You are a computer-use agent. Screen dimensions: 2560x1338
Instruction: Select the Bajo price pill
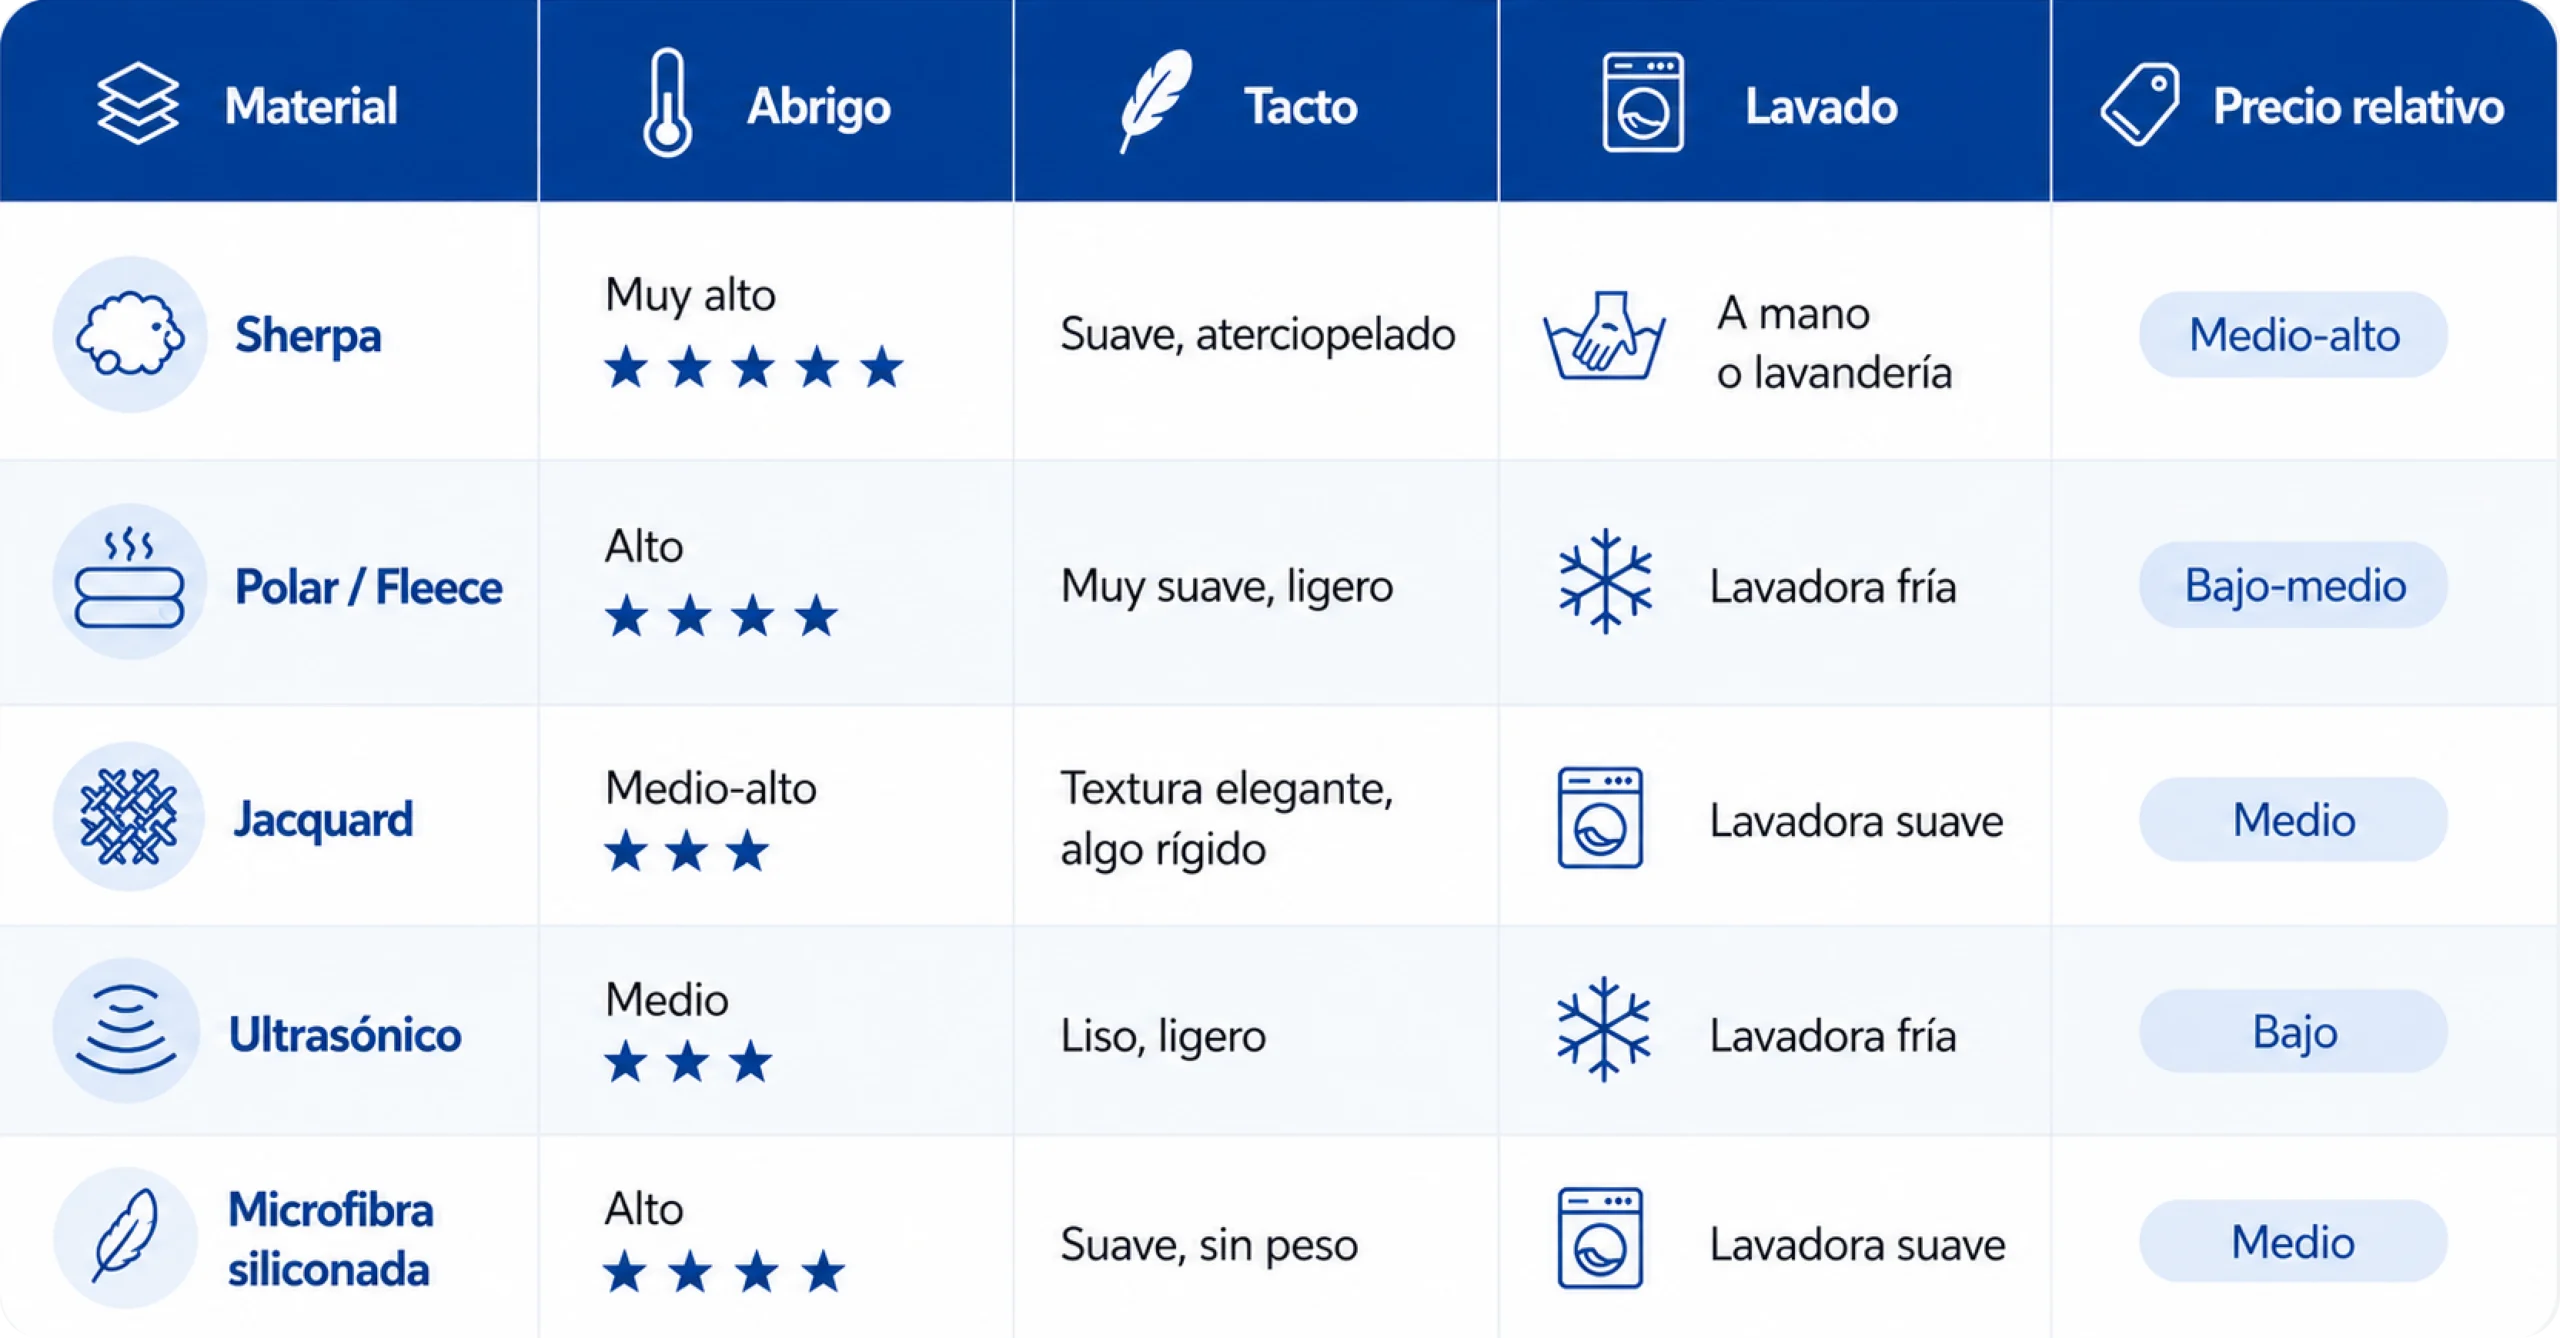click(2293, 1031)
